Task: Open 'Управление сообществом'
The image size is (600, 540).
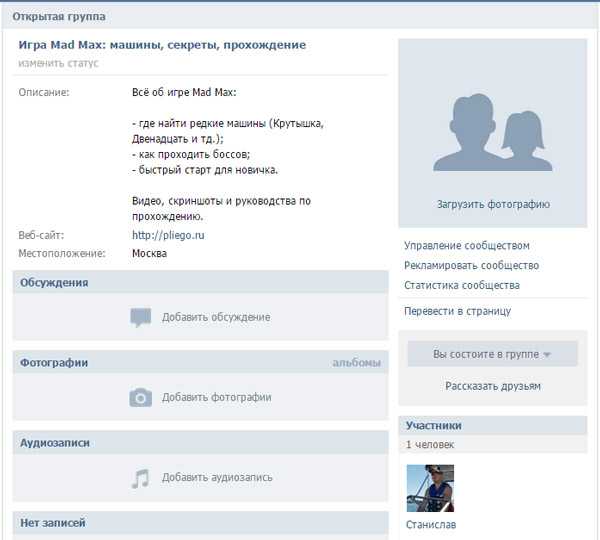Action: coord(467,245)
